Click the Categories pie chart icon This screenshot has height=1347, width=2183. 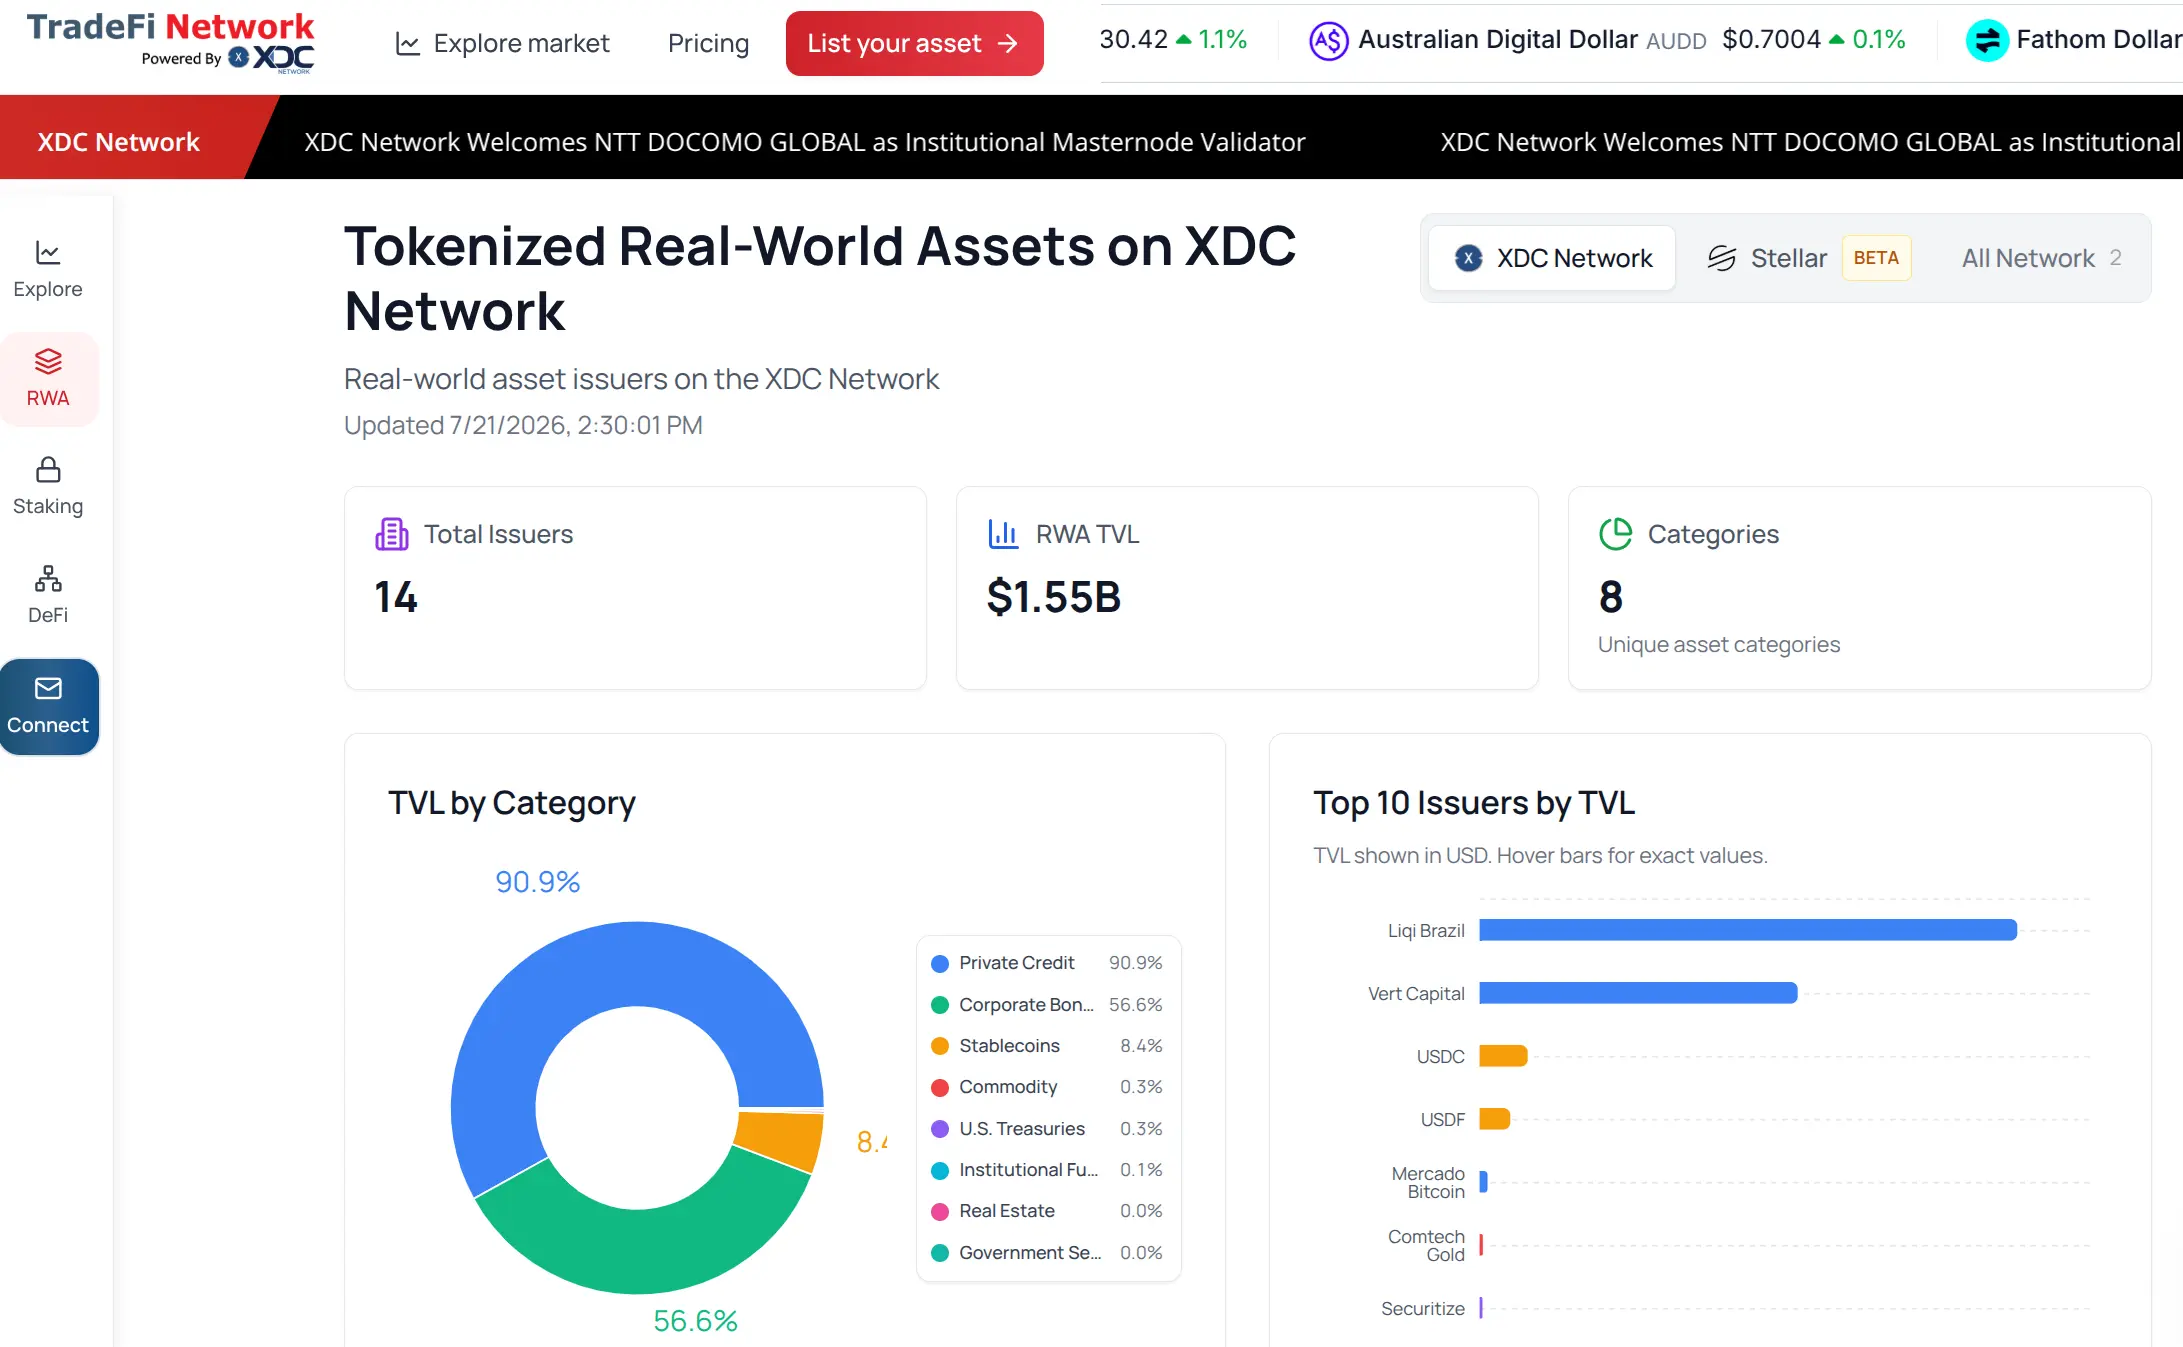1615,534
